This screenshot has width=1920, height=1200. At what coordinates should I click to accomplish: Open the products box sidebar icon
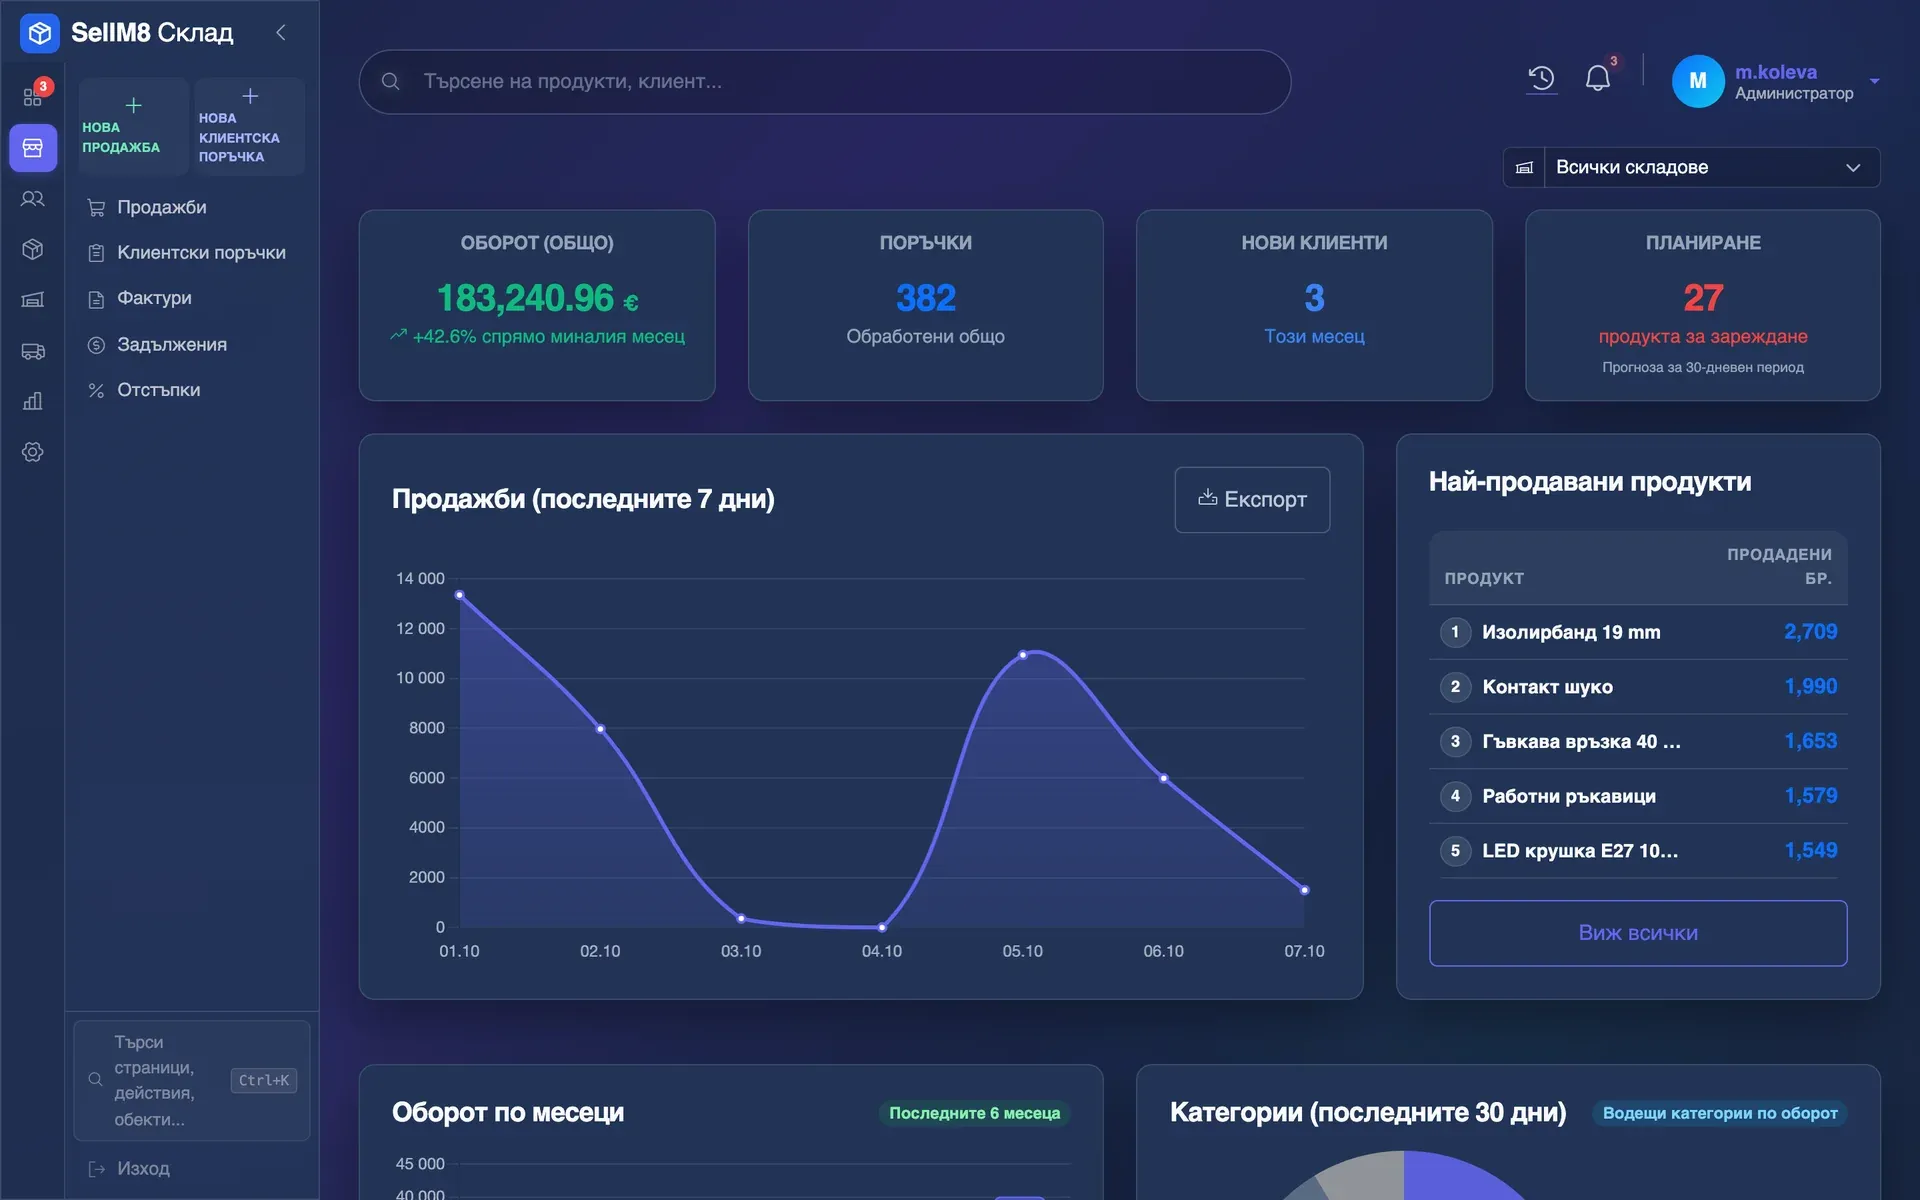(33, 249)
